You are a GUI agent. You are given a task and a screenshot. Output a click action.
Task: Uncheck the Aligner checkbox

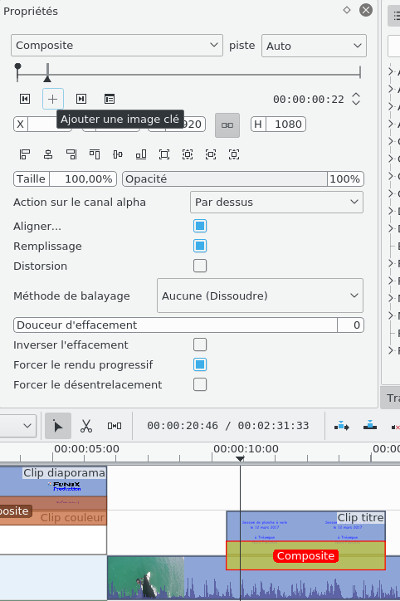point(200,226)
